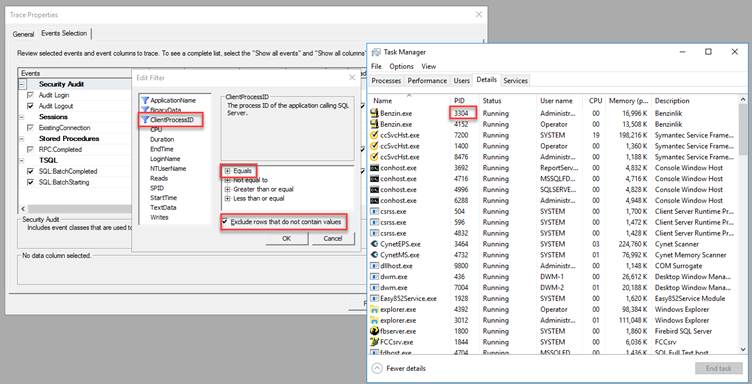Click the filter icon next to ApplicationName
The height and width of the screenshot is (384, 752).
[145, 101]
